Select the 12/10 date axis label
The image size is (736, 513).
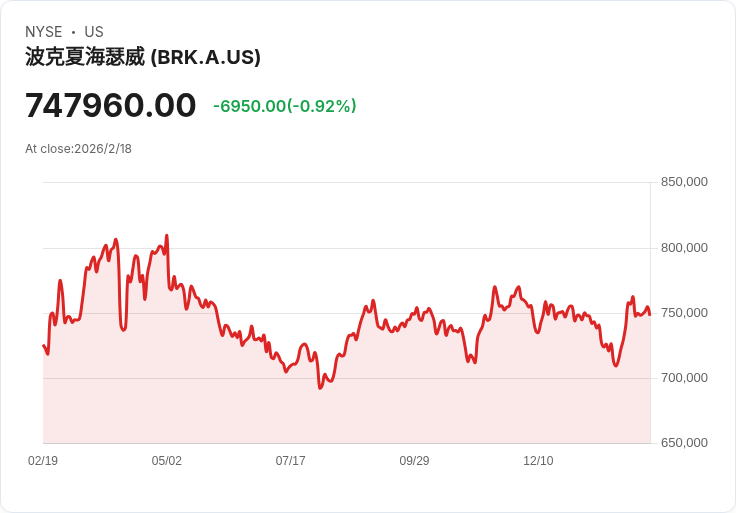(x=538, y=461)
